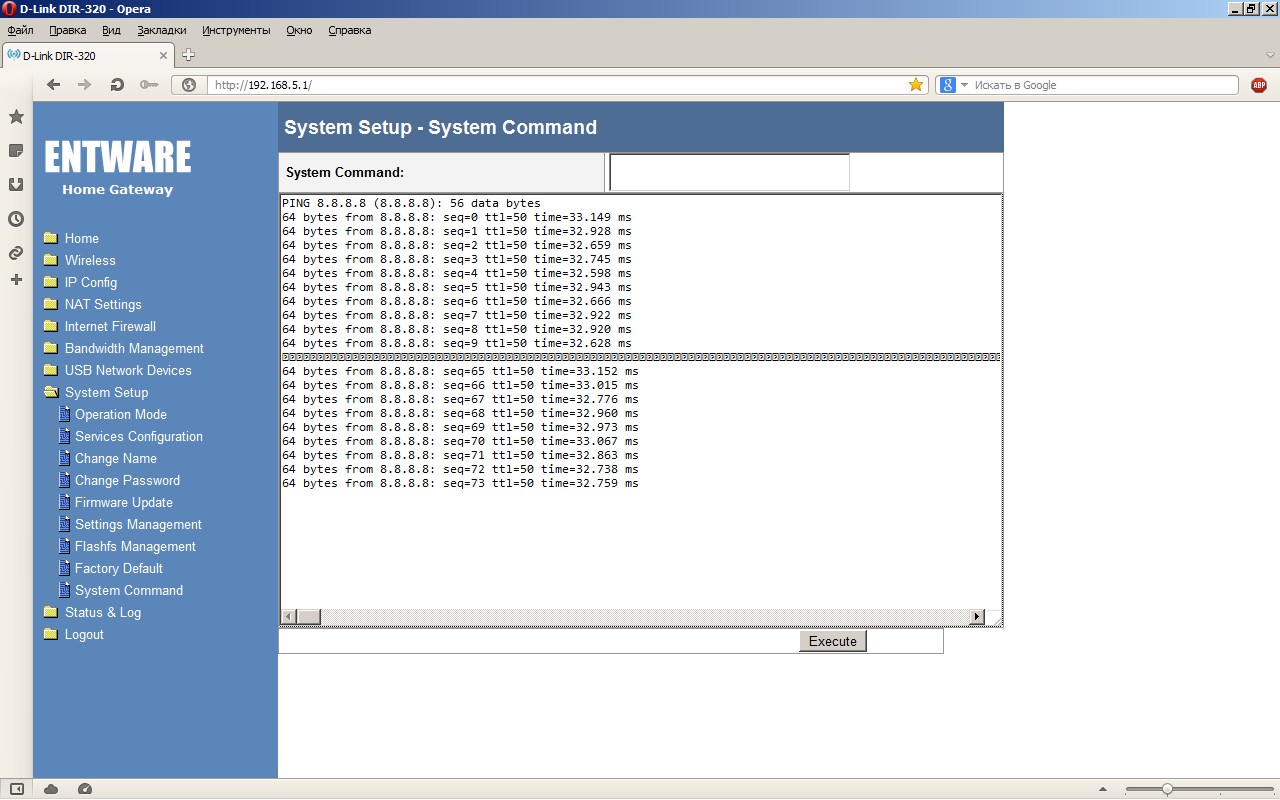
Task: Click the horizontal scrollbar thumb in output
Action: click(x=308, y=617)
